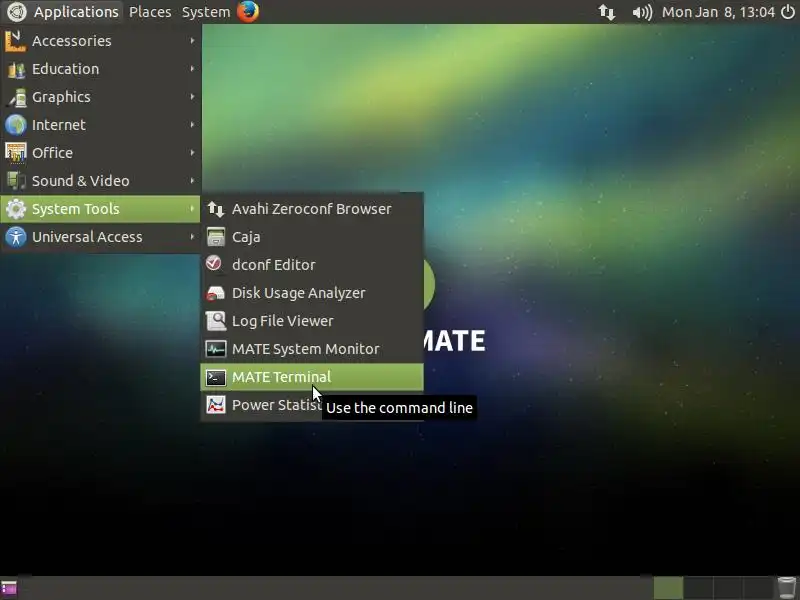The width and height of the screenshot is (800, 600).
Task: Click the Office category icon
Action: [x=15, y=153]
